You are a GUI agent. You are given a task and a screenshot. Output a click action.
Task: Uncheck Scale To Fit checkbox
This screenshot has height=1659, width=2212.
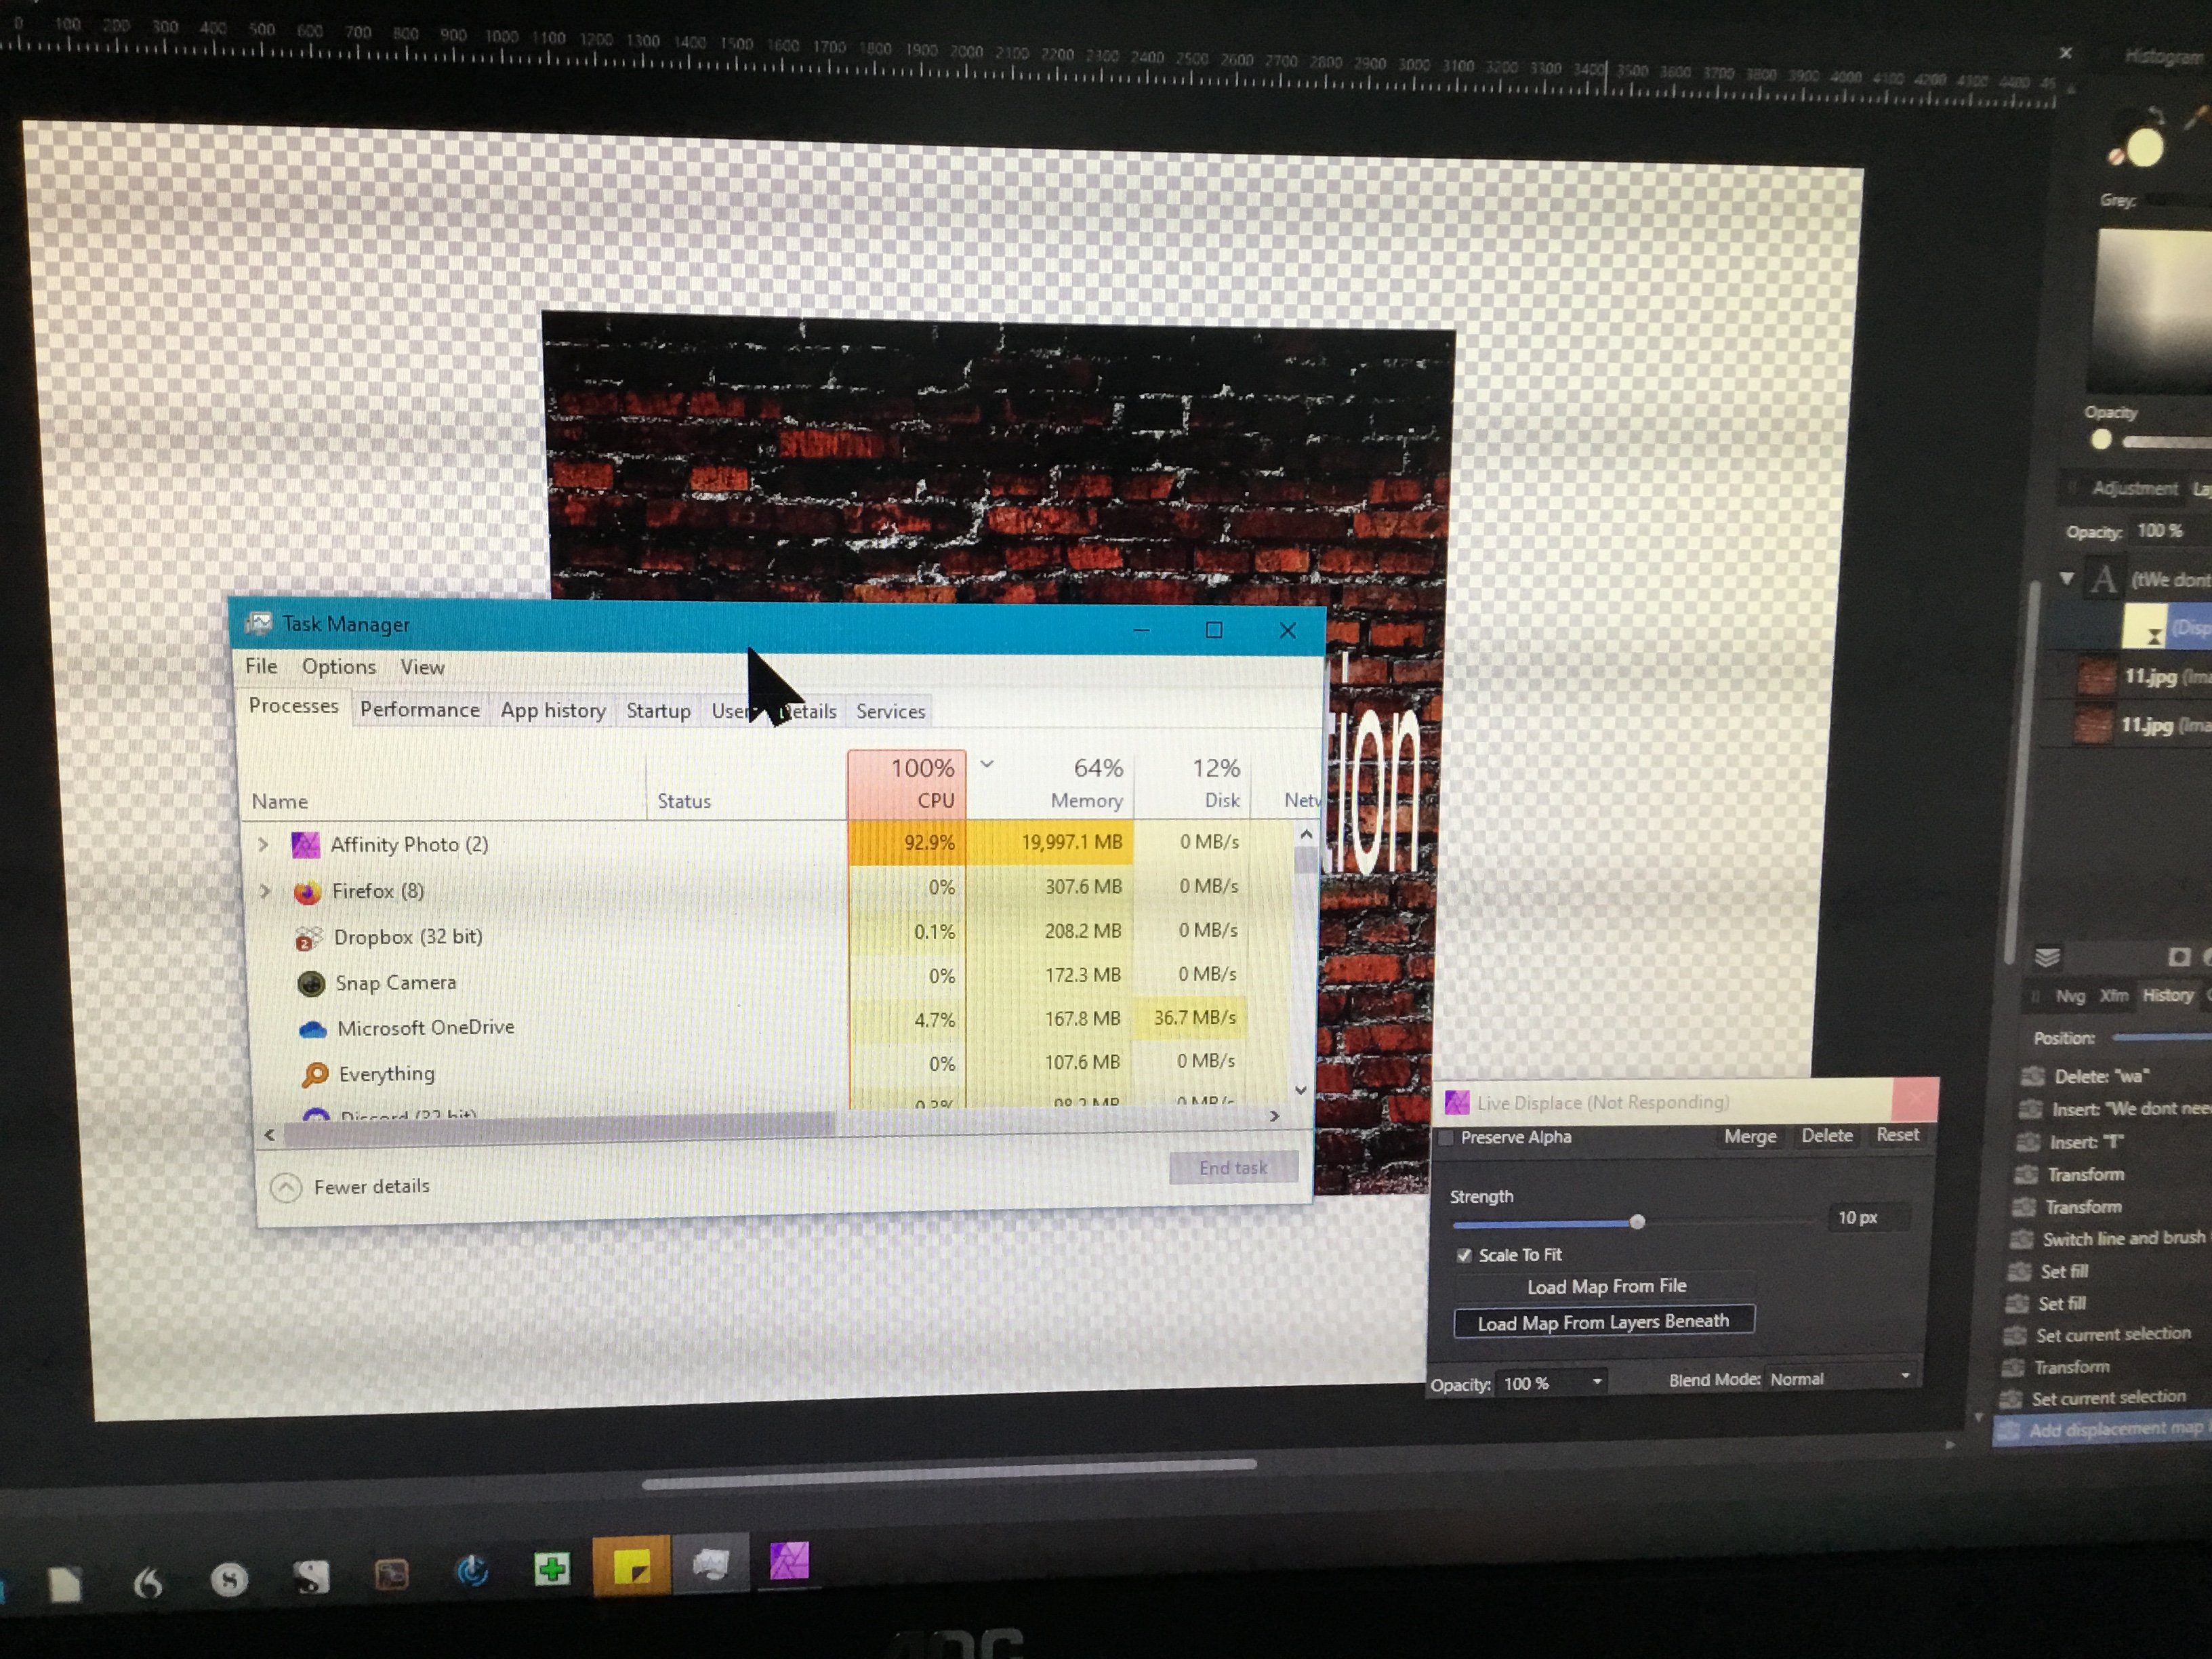coord(1464,1256)
